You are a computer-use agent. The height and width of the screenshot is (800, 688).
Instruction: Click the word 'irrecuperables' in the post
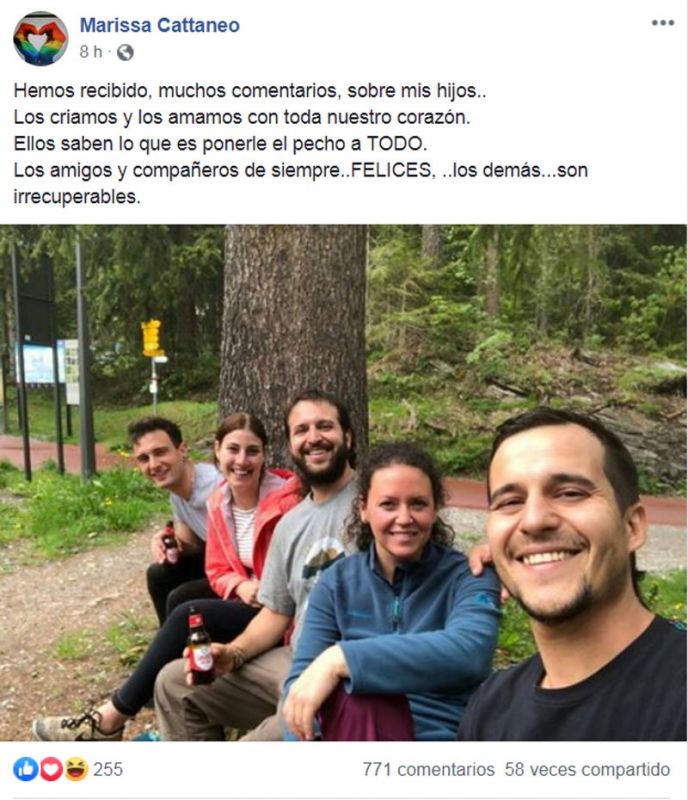click(75, 196)
